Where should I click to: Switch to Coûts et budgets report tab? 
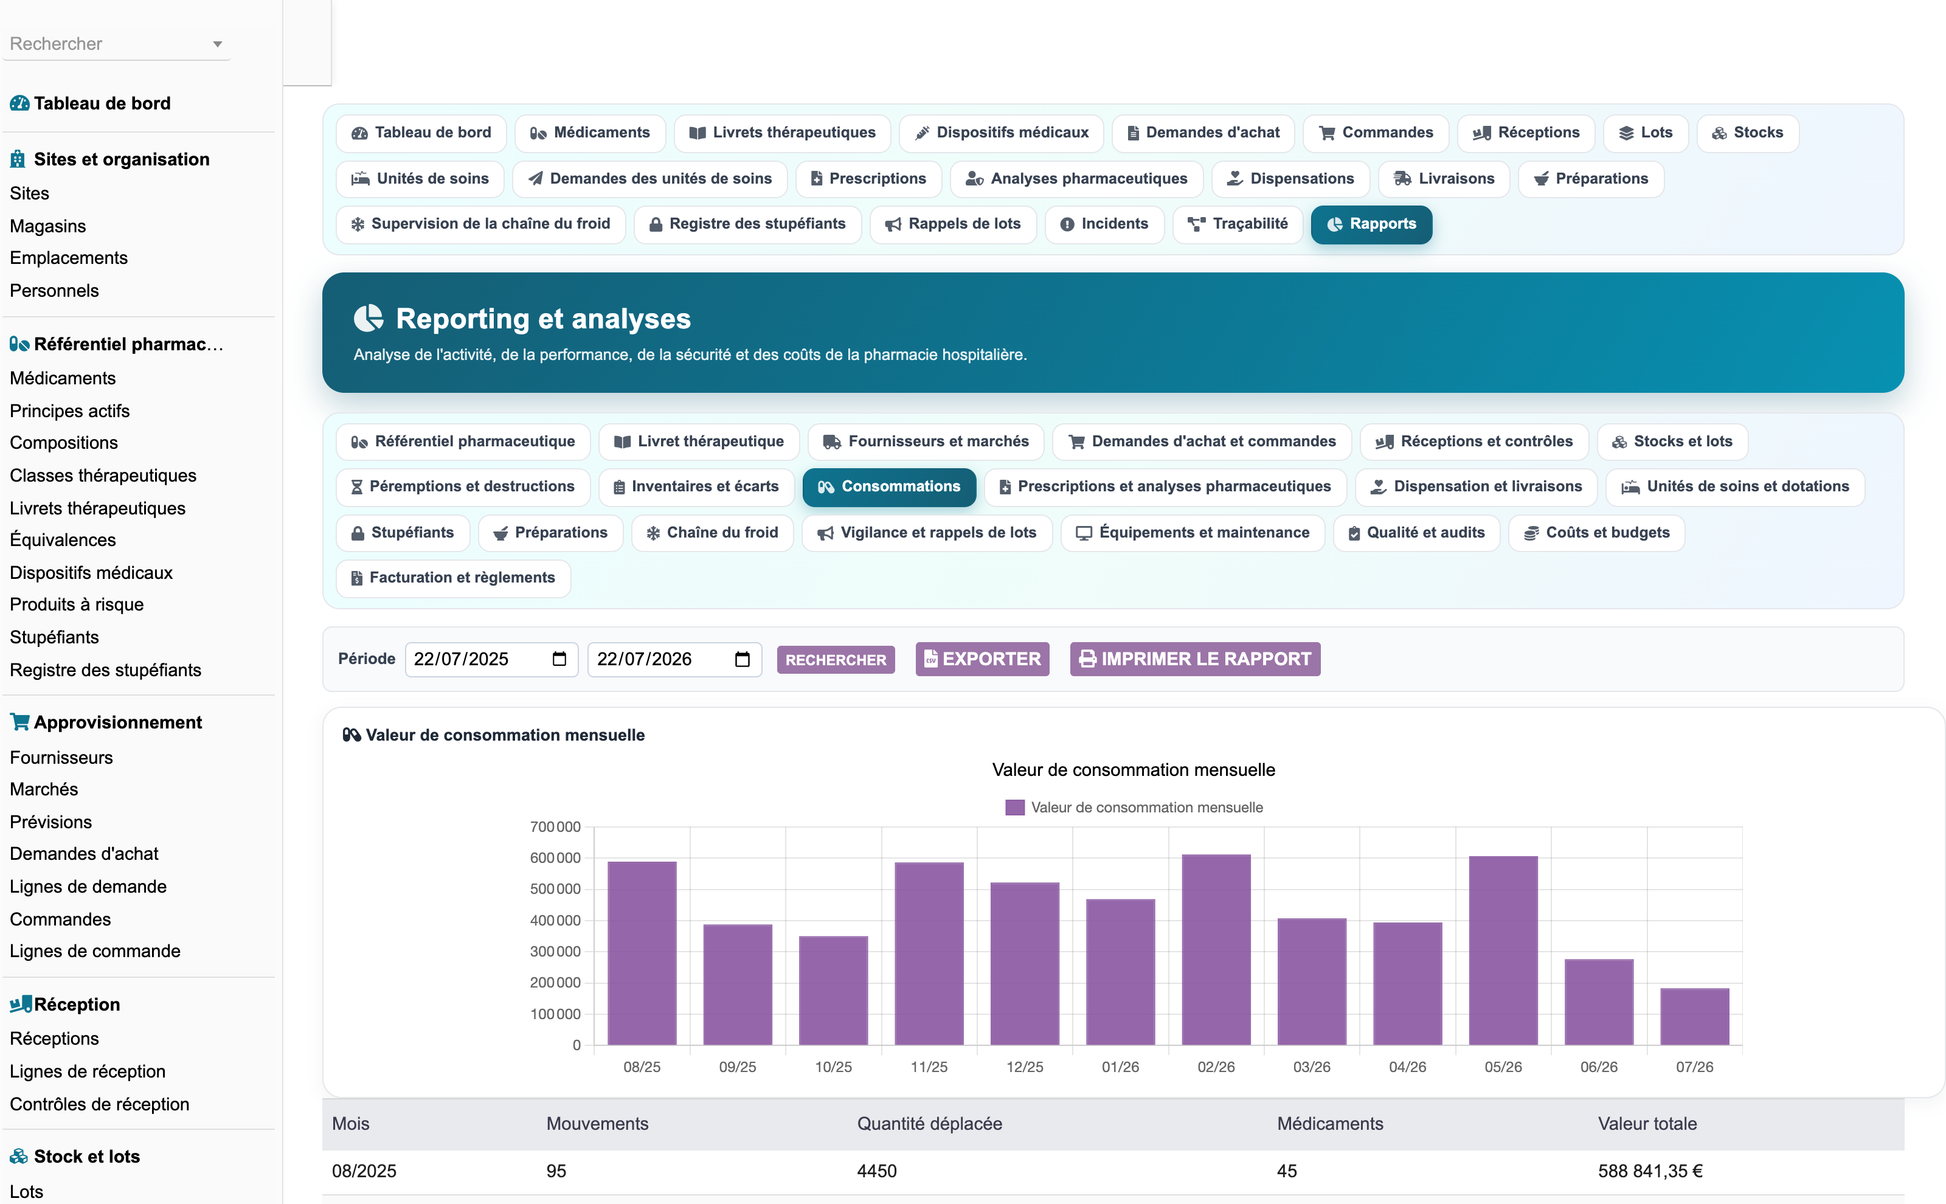pos(1597,533)
